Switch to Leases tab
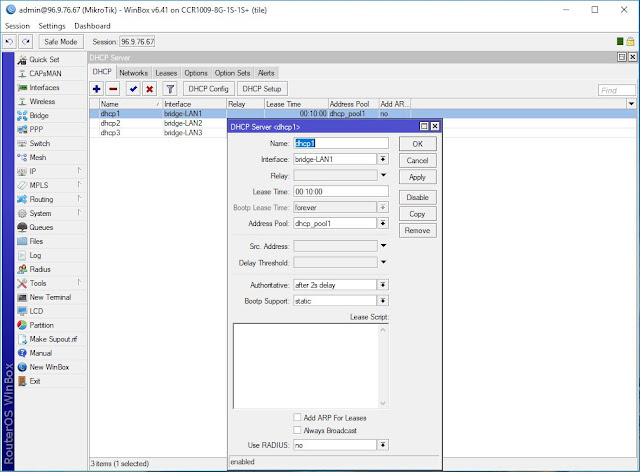Image resolution: width=640 pixels, height=472 pixels. [166, 73]
